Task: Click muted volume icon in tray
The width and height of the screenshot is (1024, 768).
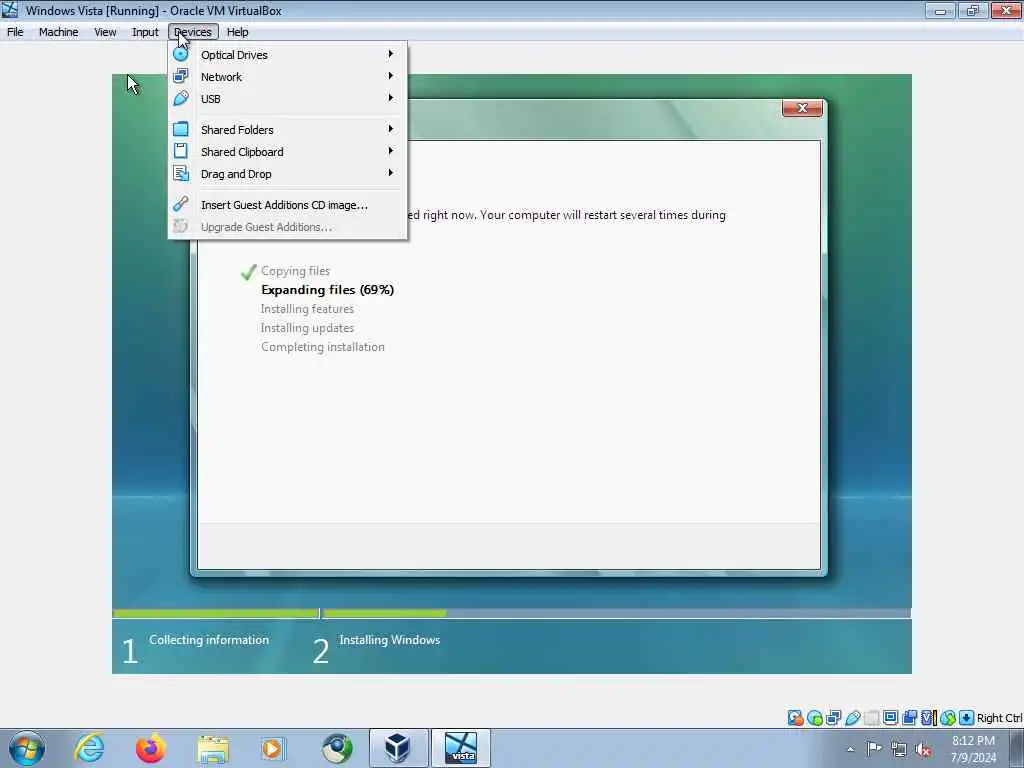Action: (x=923, y=749)
